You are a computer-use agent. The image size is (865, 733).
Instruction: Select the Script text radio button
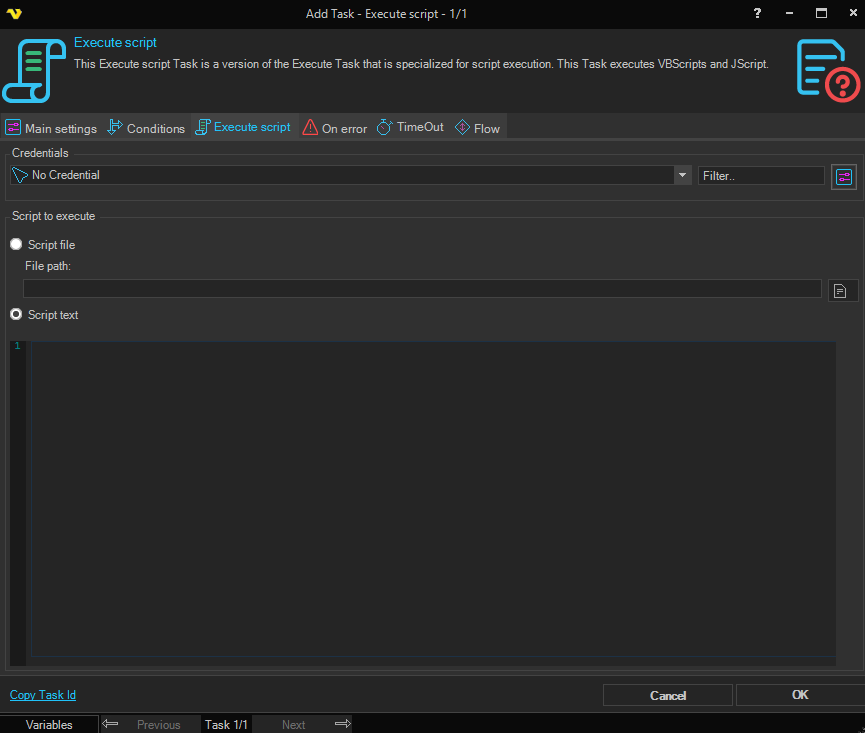(x=16, y=314)
